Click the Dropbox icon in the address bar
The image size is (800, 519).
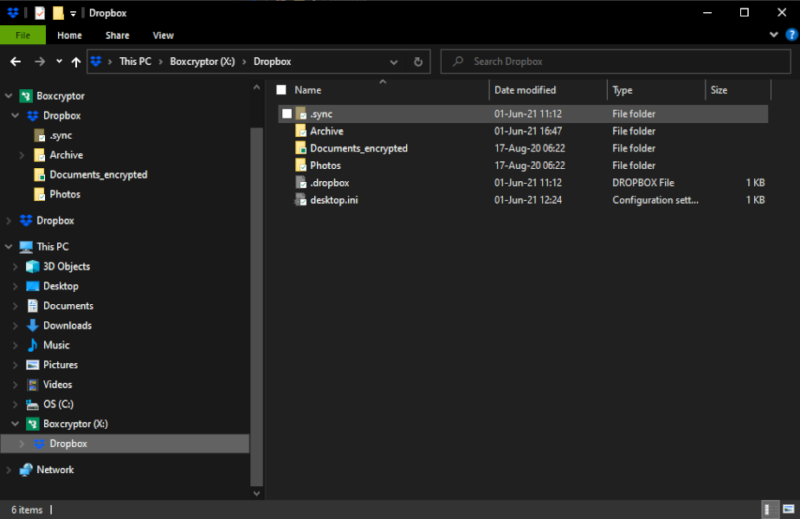click(96, 61)
